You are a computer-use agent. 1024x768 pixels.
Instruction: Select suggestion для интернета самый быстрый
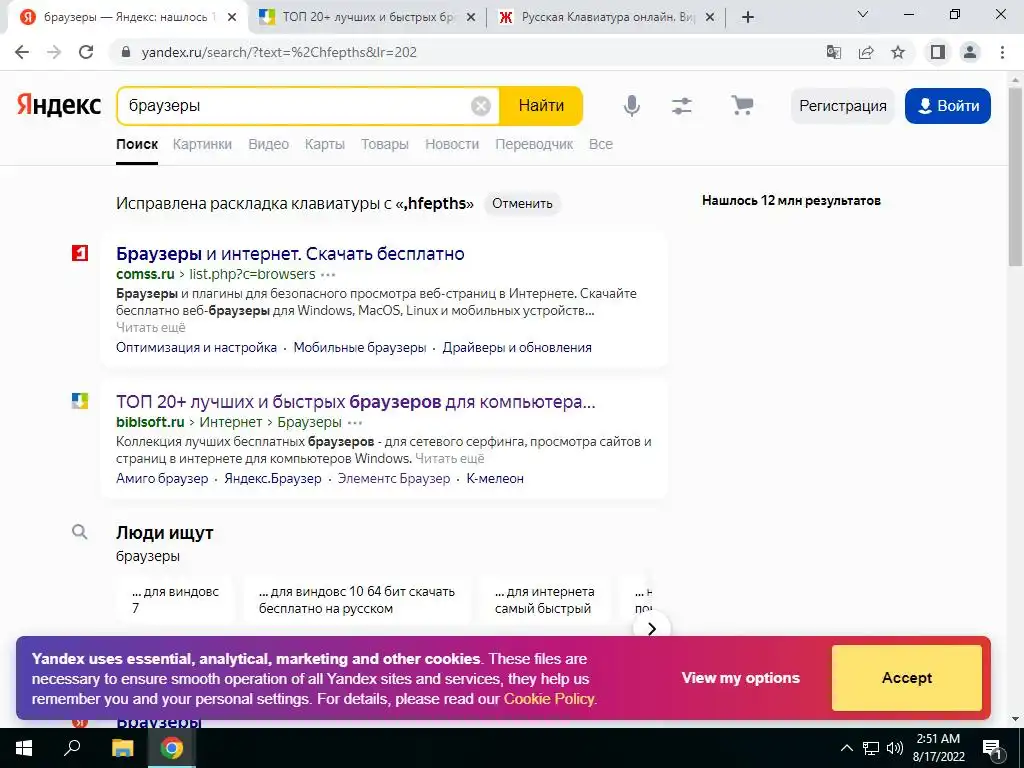point(545,600)
